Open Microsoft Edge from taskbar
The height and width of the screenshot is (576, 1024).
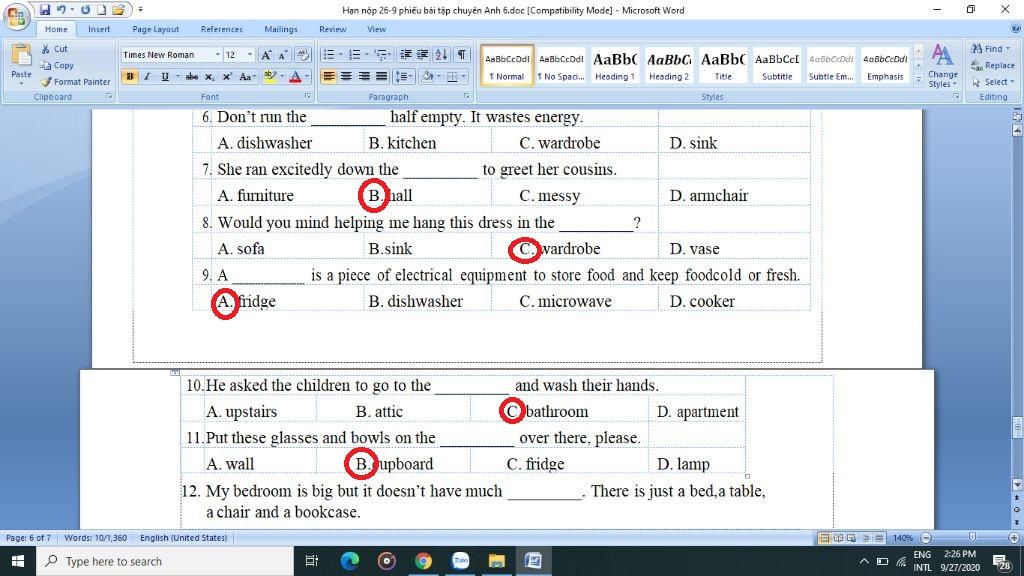pyautogui.click(x=350, y=561)
